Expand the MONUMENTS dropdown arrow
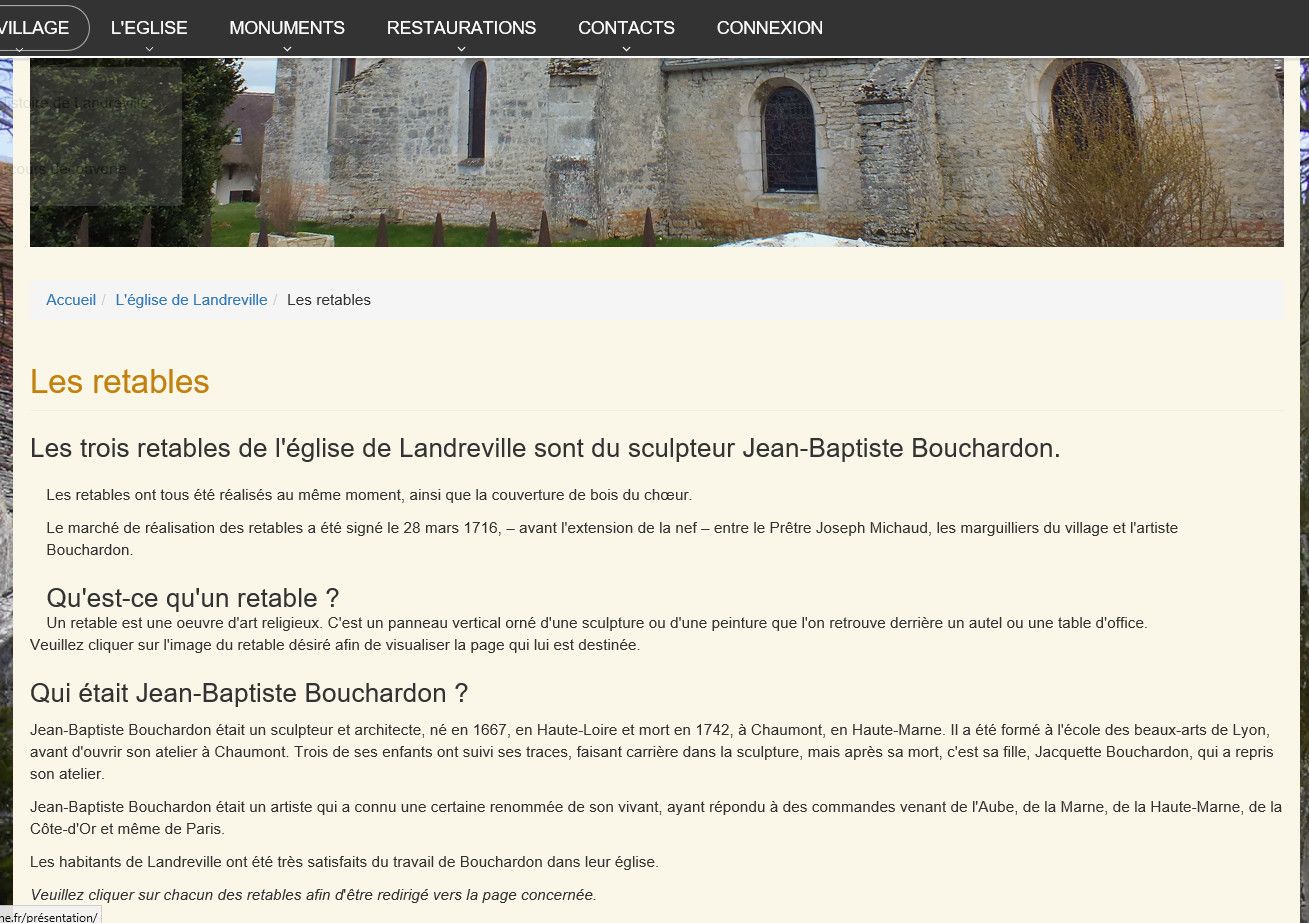Image resolution: width=1309 pixels, height=923 pixels. tap(287, 45)
